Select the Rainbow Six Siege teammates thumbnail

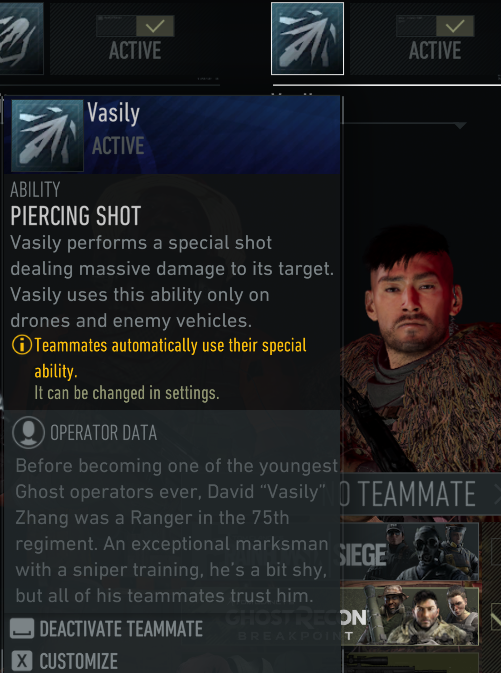(x=410, y=552)
